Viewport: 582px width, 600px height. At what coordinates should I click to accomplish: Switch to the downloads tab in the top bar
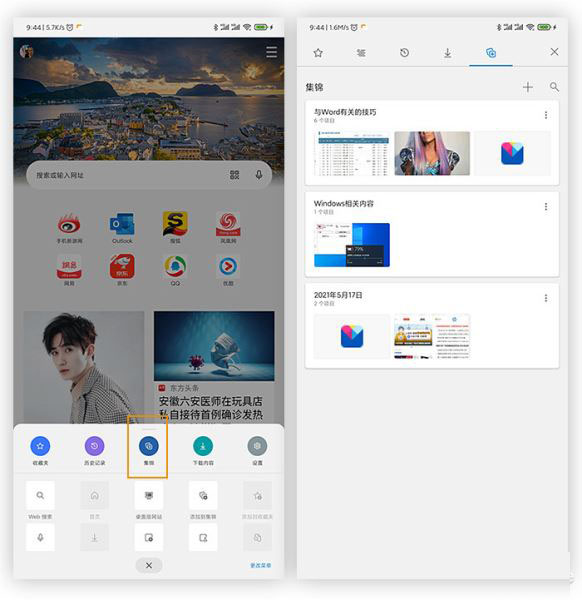(x=447, y=53)
